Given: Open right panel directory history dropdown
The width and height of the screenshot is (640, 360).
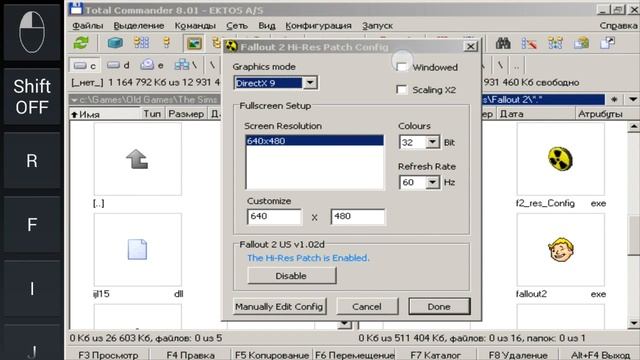Looking at the screenshot, I should coord(632,99).
